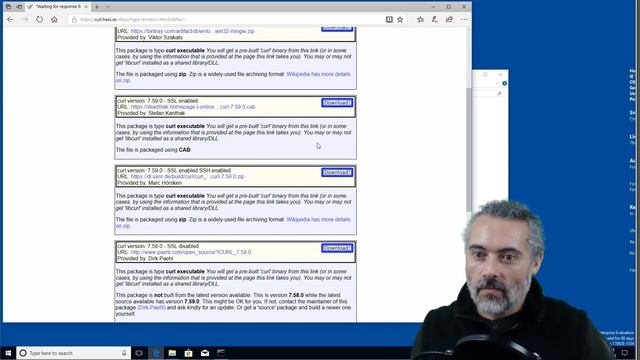The width and height of the screenshot is (640, 360).
Task: Open the paehl.com CURL_7.58.0 URL
Action: click(191, 252)
